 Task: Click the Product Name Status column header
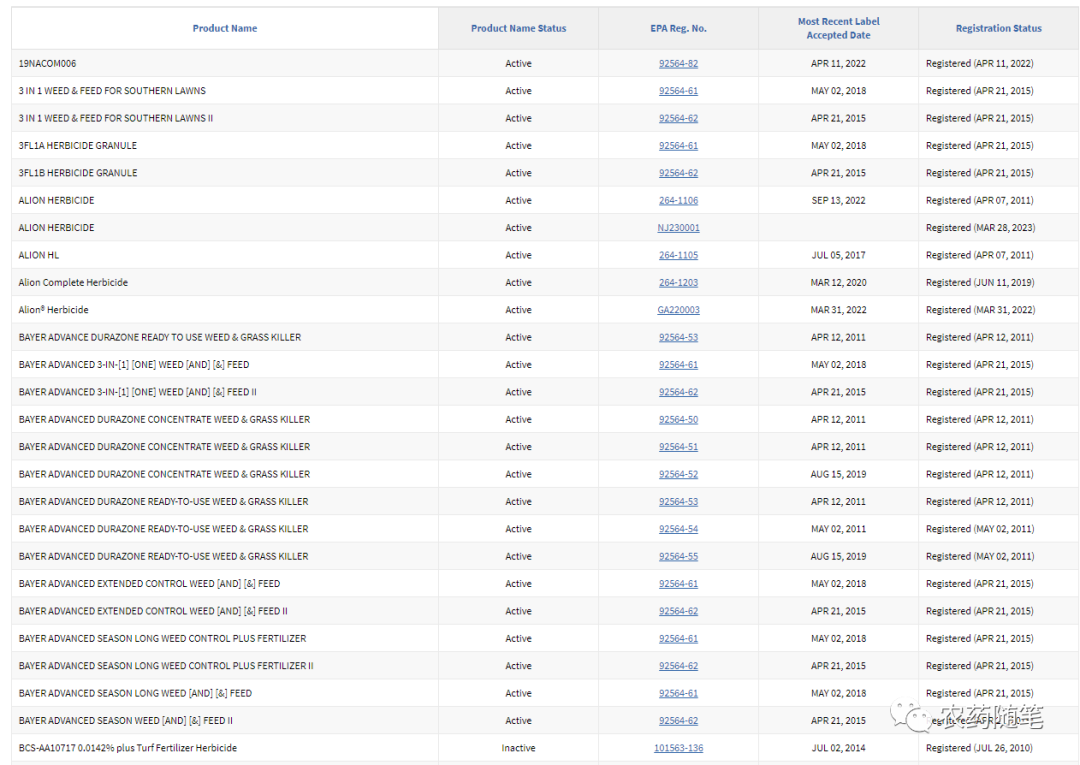coord(518,28)
